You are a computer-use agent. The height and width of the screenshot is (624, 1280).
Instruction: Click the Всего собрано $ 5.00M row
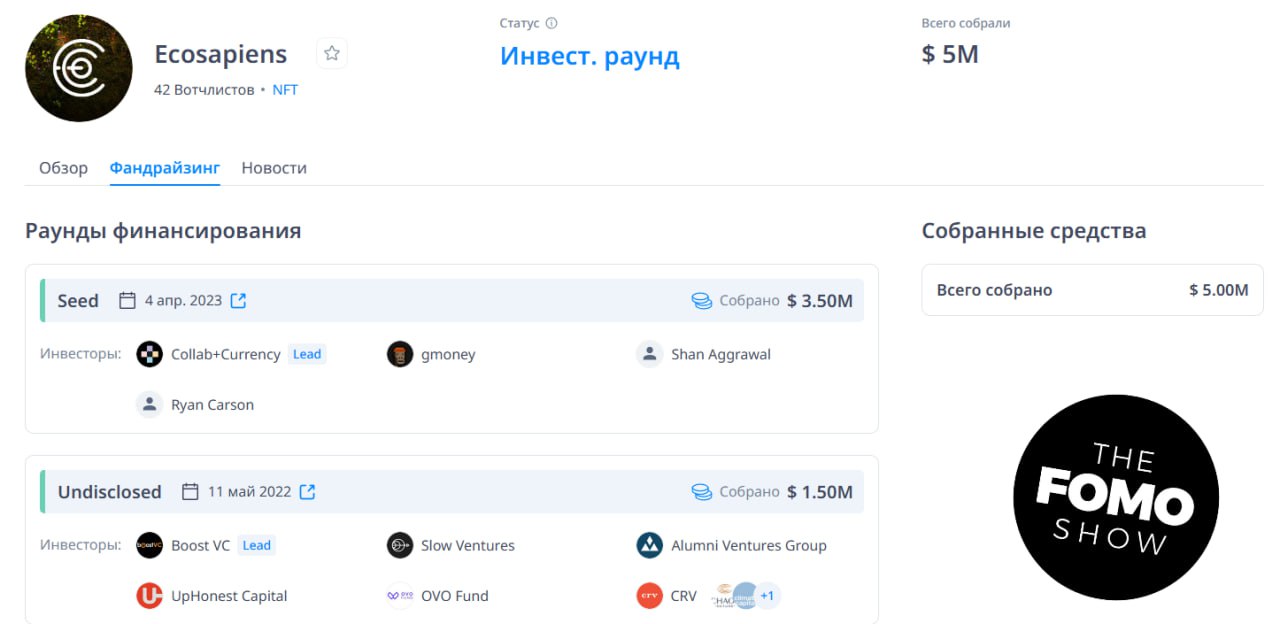pyautogui.click(x=1092, y=290)
